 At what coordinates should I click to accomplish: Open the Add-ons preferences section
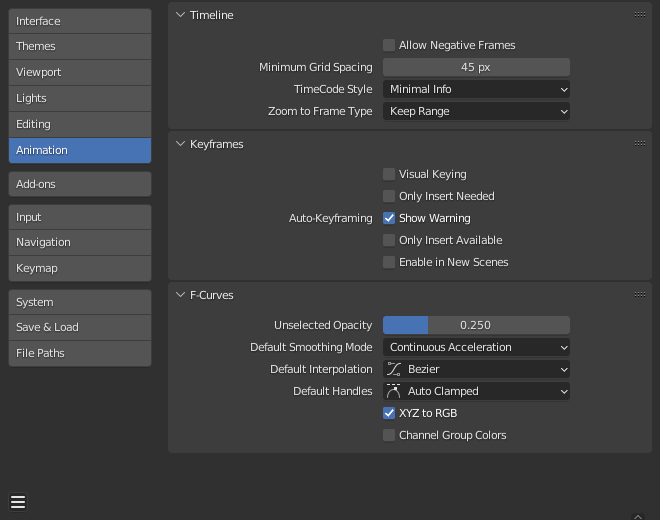coord(80,184)
